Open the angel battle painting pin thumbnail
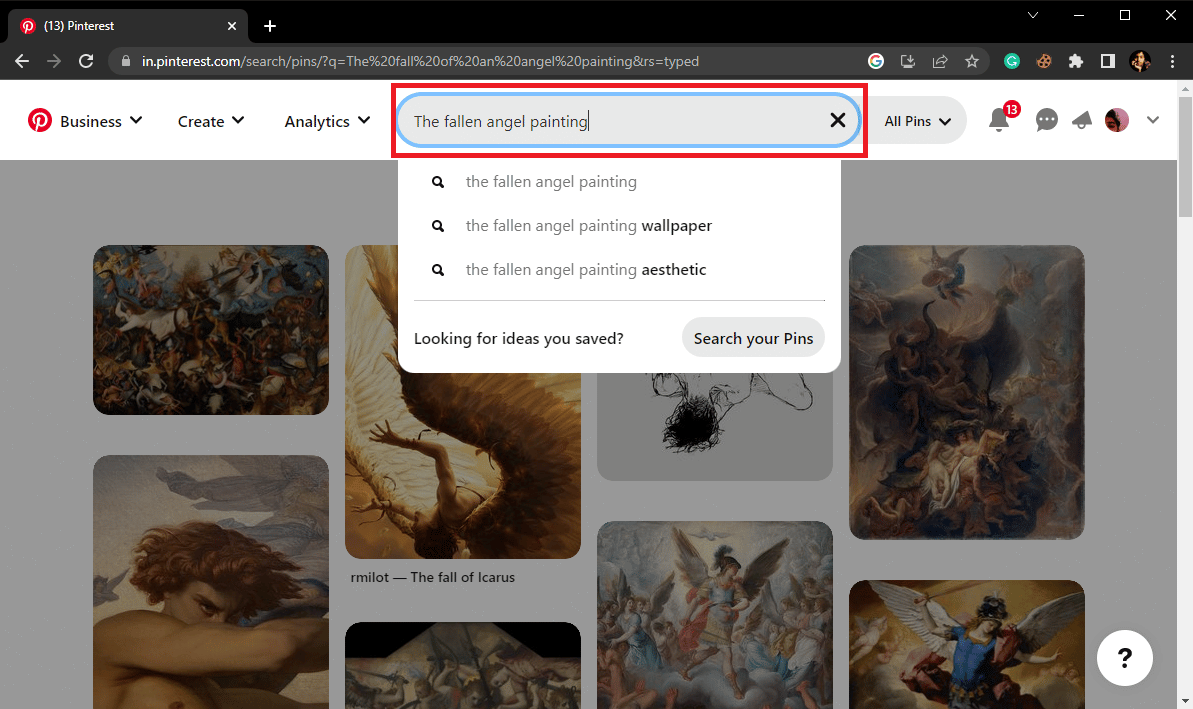The width and height of the screenshot is (1193, 709). pyautogui.click(x=211, y=329)
